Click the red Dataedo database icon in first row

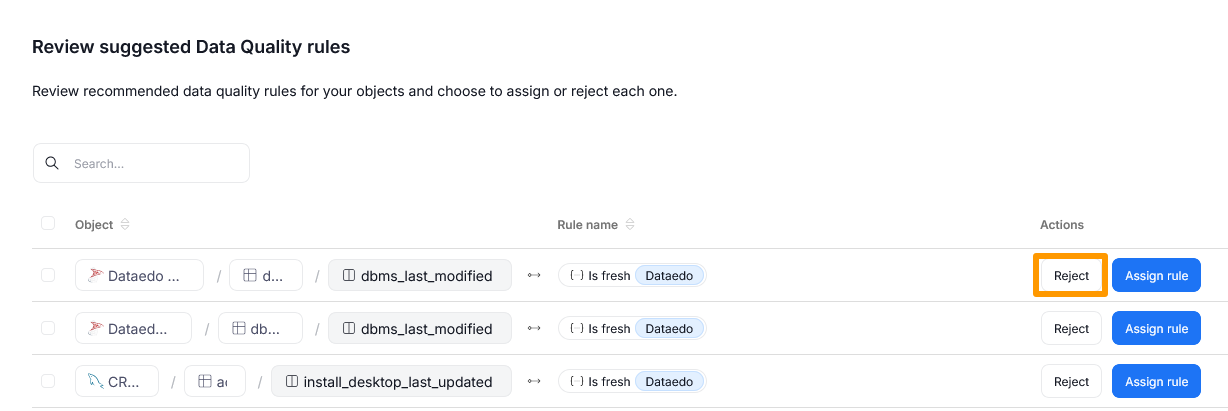click(x=95, y=275)
